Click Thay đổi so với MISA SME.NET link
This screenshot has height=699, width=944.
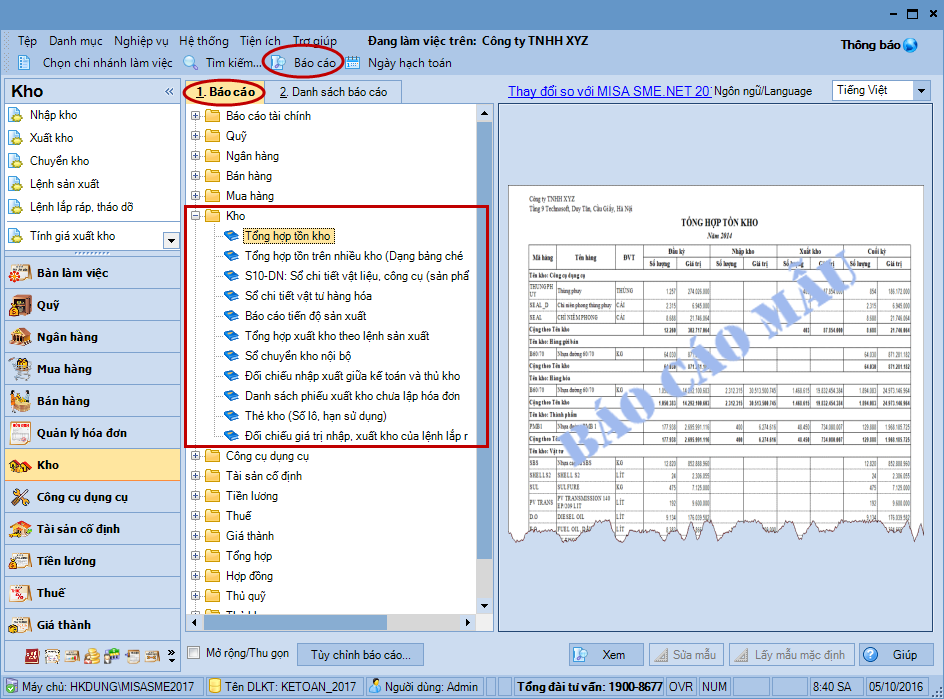pyautogui.click(x=609, y=91)
